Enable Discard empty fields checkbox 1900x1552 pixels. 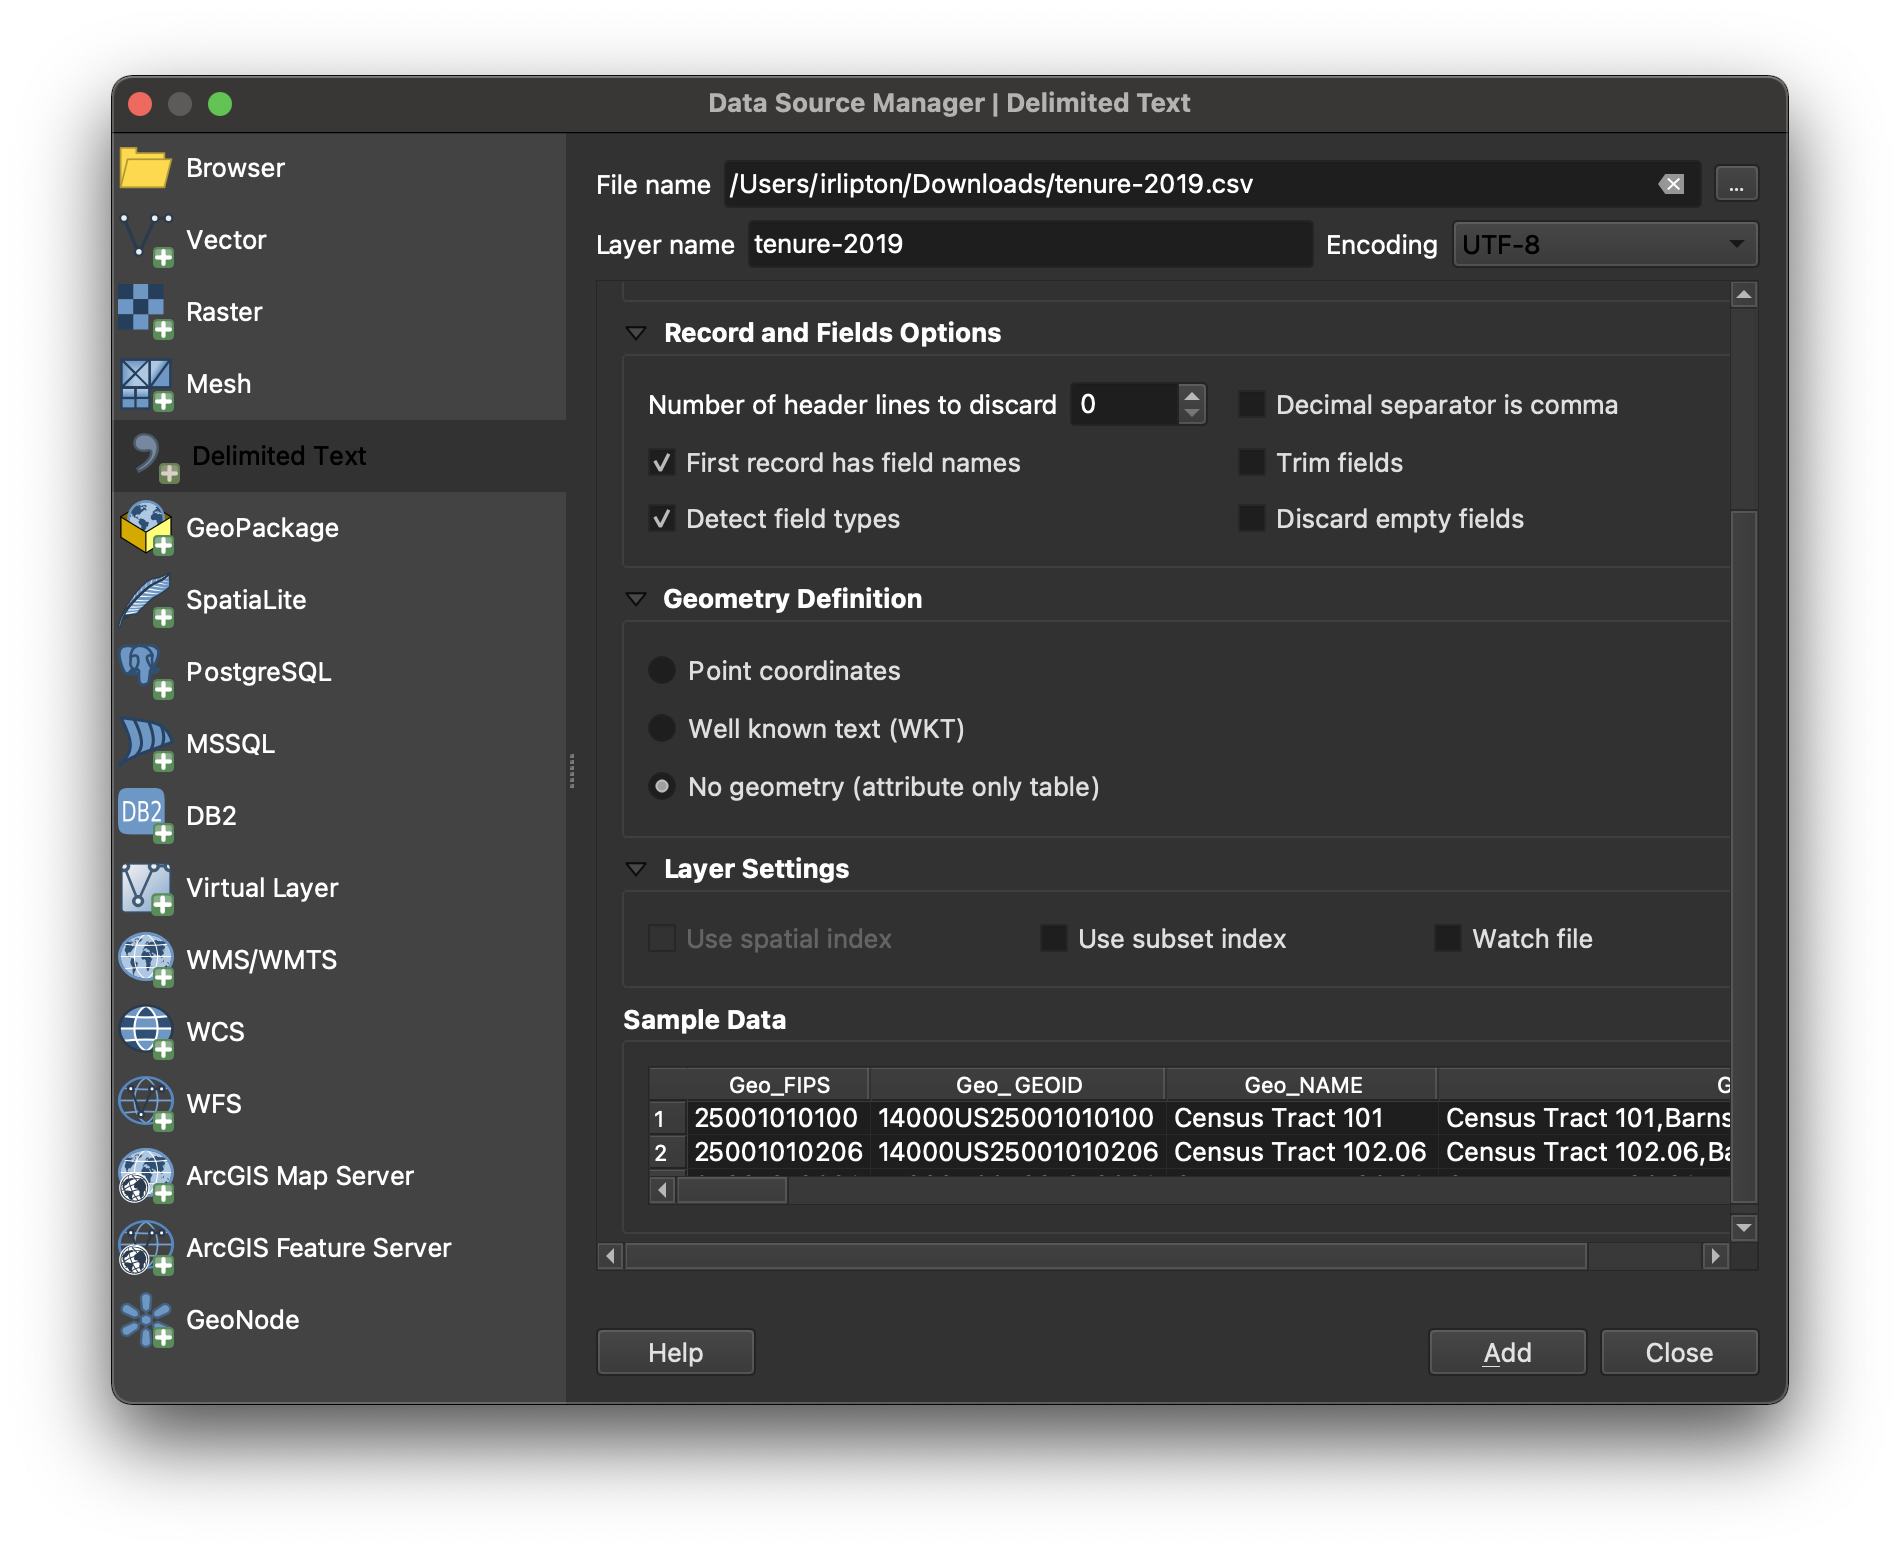1251,518
